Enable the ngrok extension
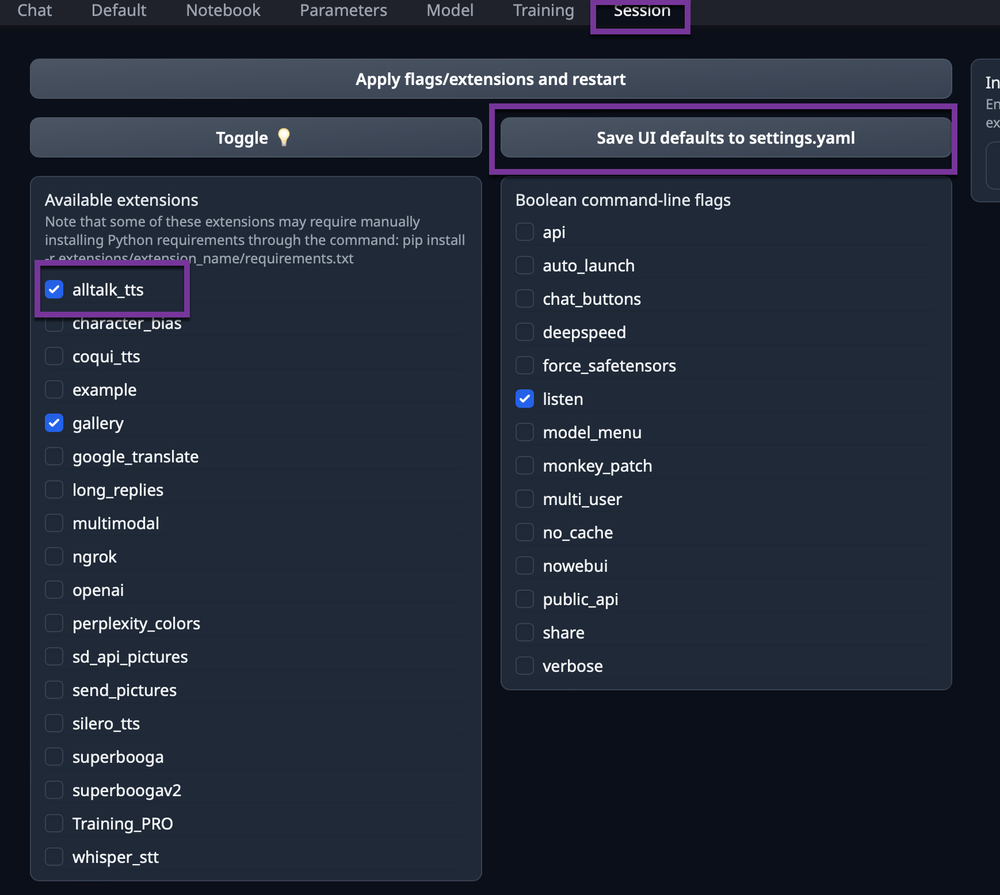Screen dimensions: 1000x895 coord(54,556)
